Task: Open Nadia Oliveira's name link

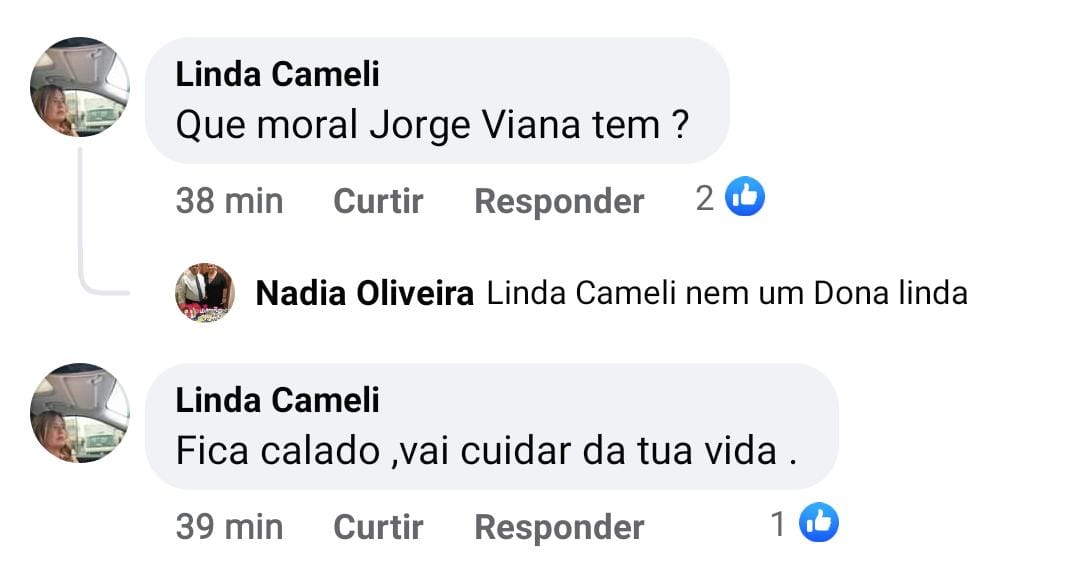Action: coord(365,294)
